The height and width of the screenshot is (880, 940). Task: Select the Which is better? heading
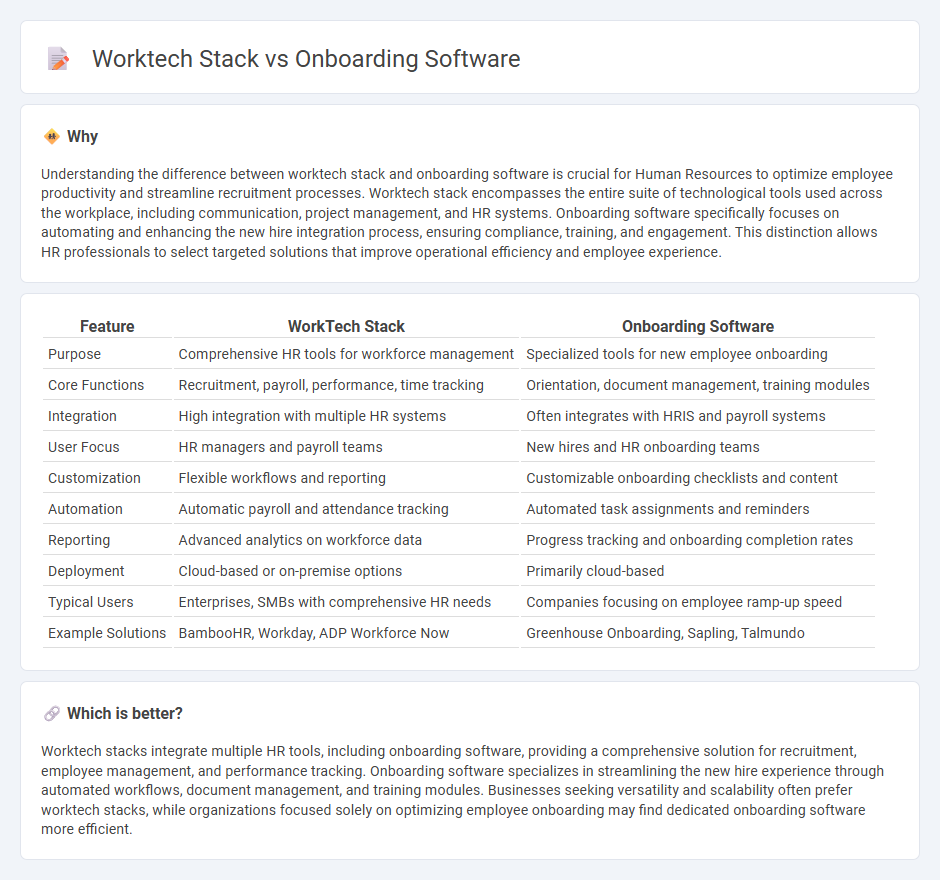pyautogui.click(x=125, y=713)
